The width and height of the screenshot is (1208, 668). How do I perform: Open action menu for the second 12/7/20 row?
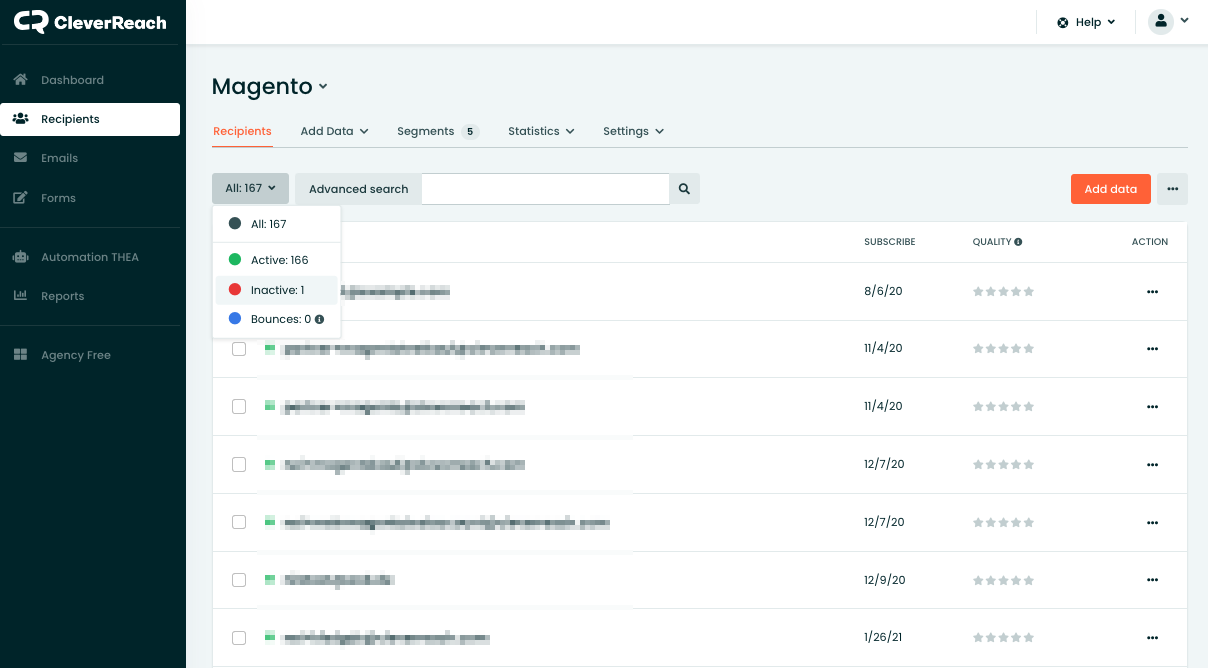(1152, 523)
